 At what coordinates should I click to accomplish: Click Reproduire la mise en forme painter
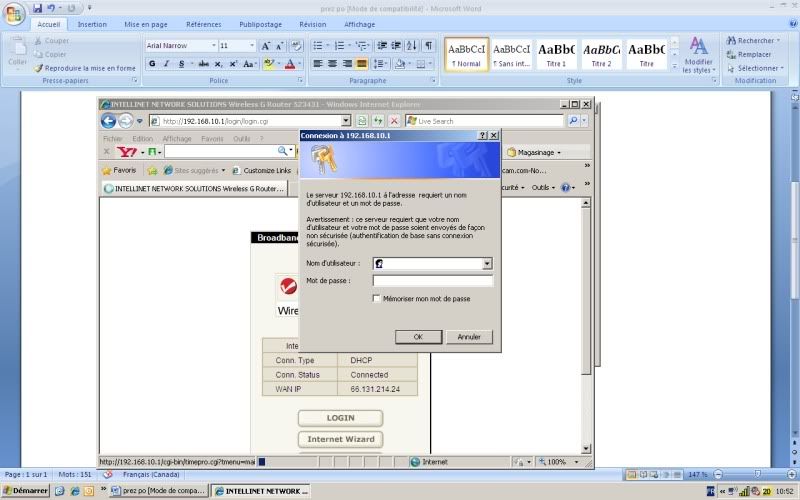[x=84, y=68]
